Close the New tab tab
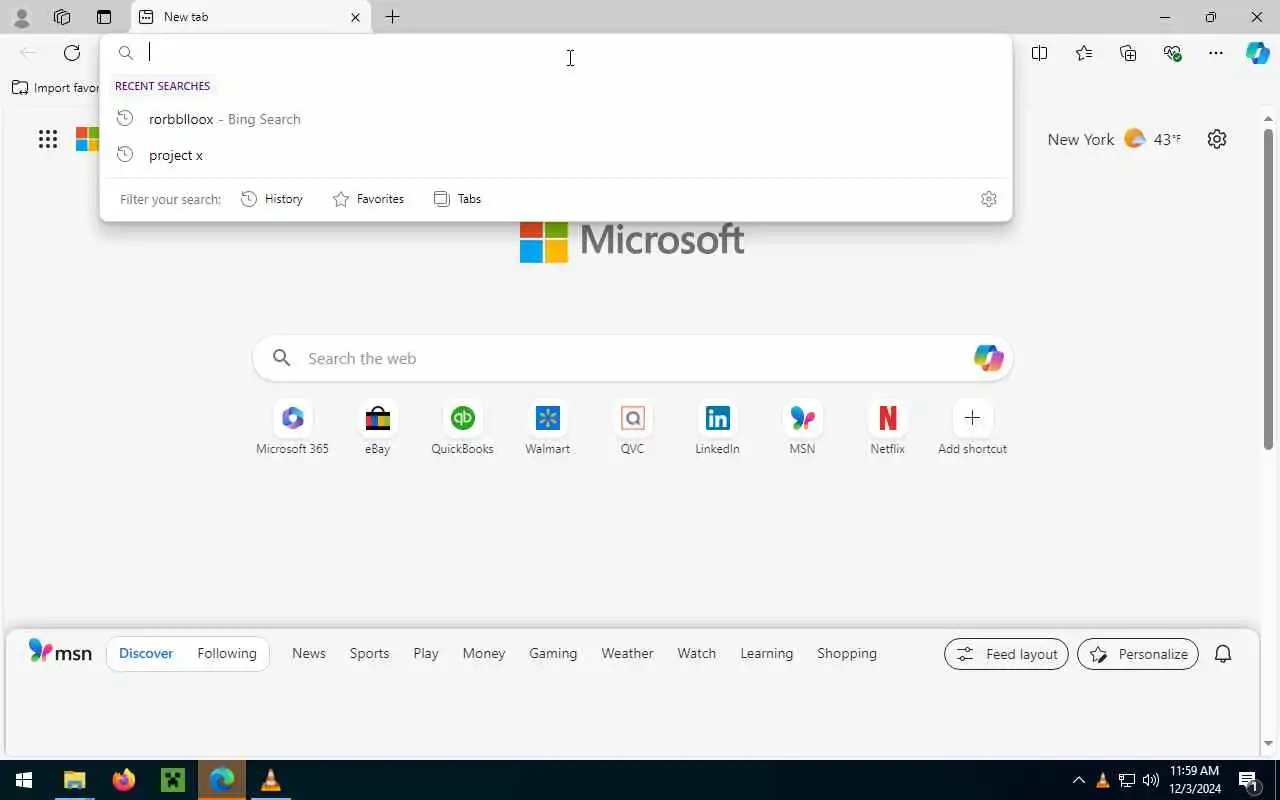 click(355, 17)
